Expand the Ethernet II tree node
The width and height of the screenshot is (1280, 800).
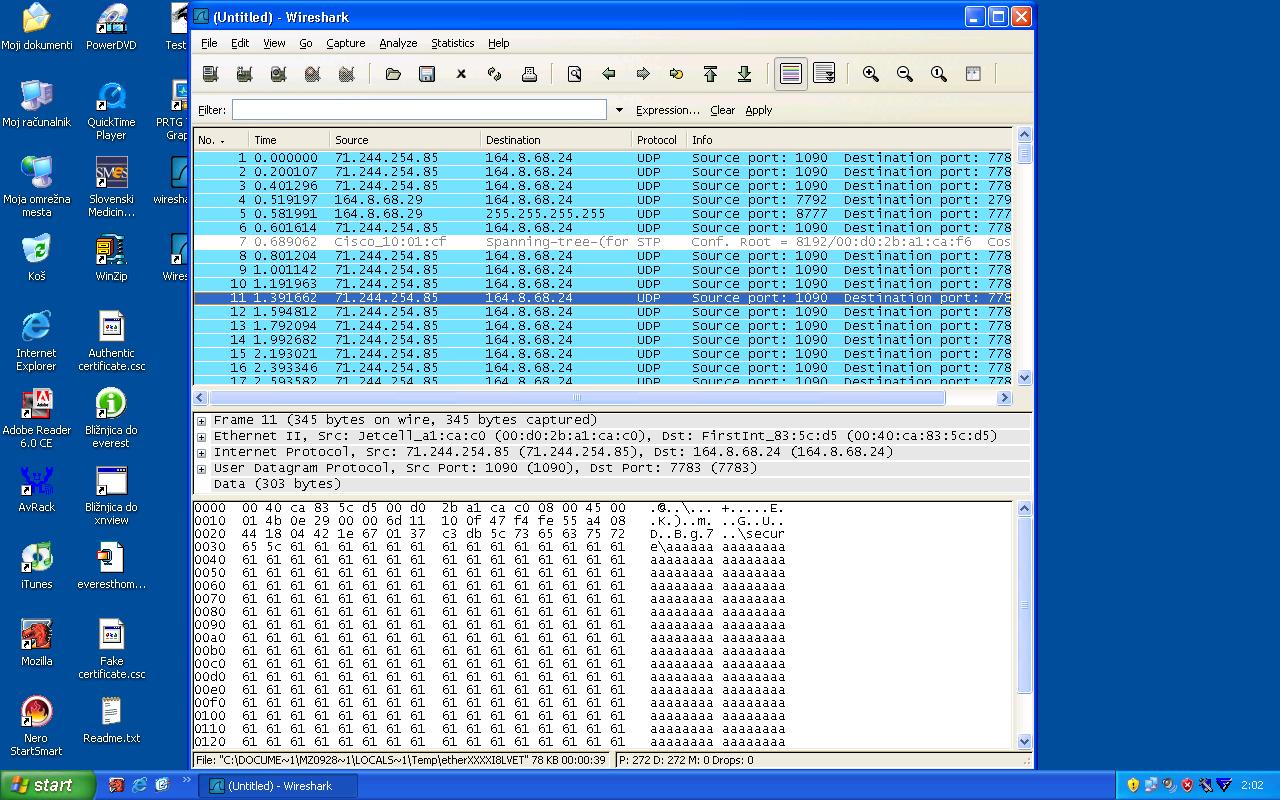(x=202, y=437)
